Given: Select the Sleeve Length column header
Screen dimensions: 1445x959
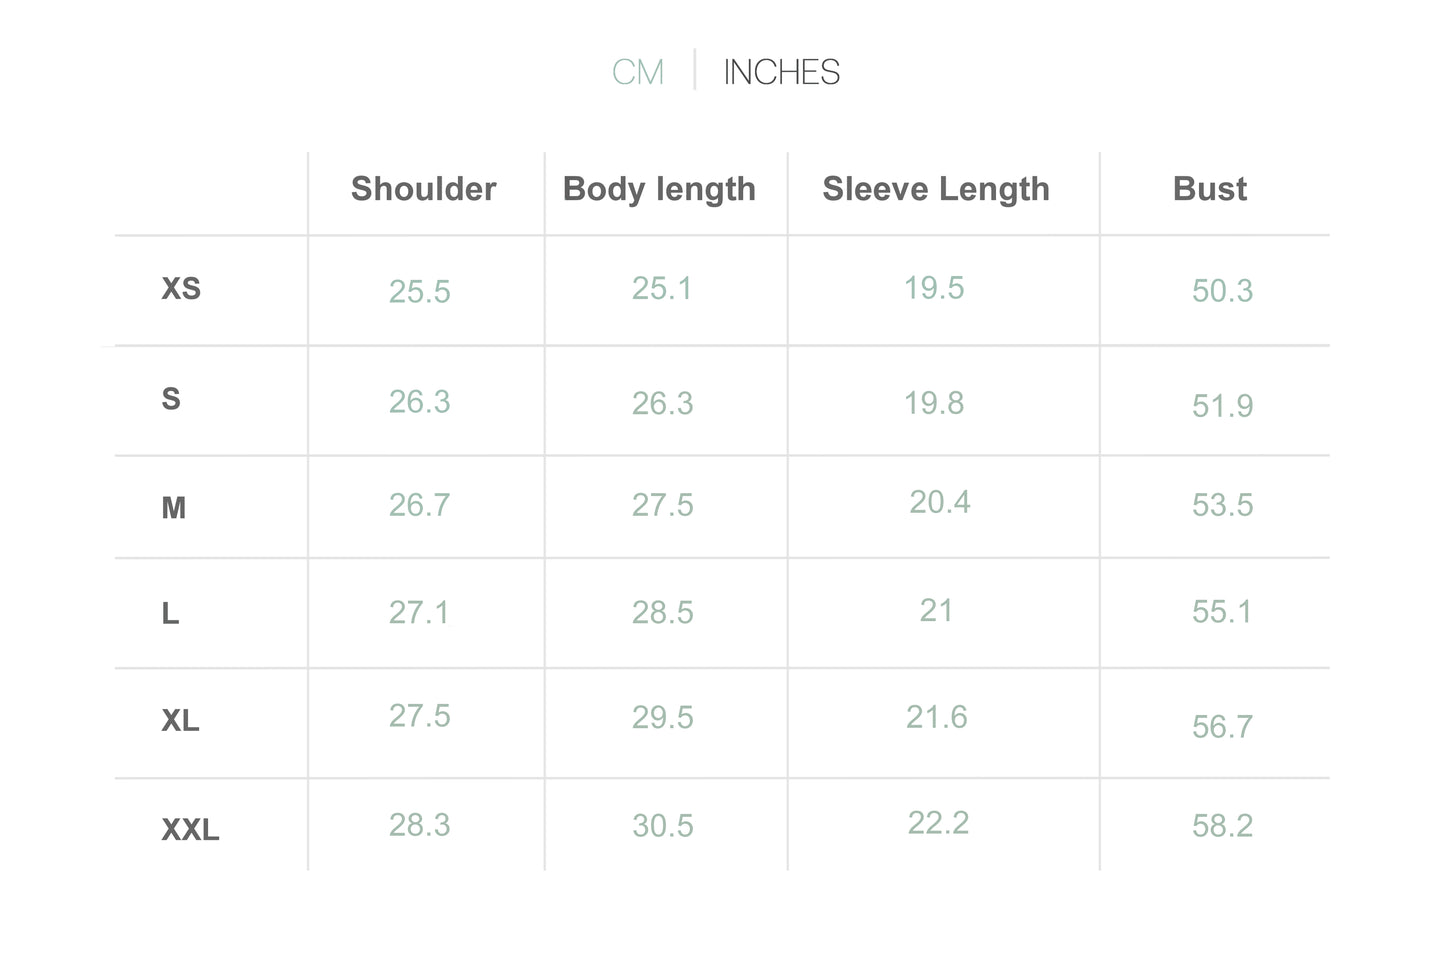Looking at the screenshot, I should pyautogui.click(x=936, y=190).
